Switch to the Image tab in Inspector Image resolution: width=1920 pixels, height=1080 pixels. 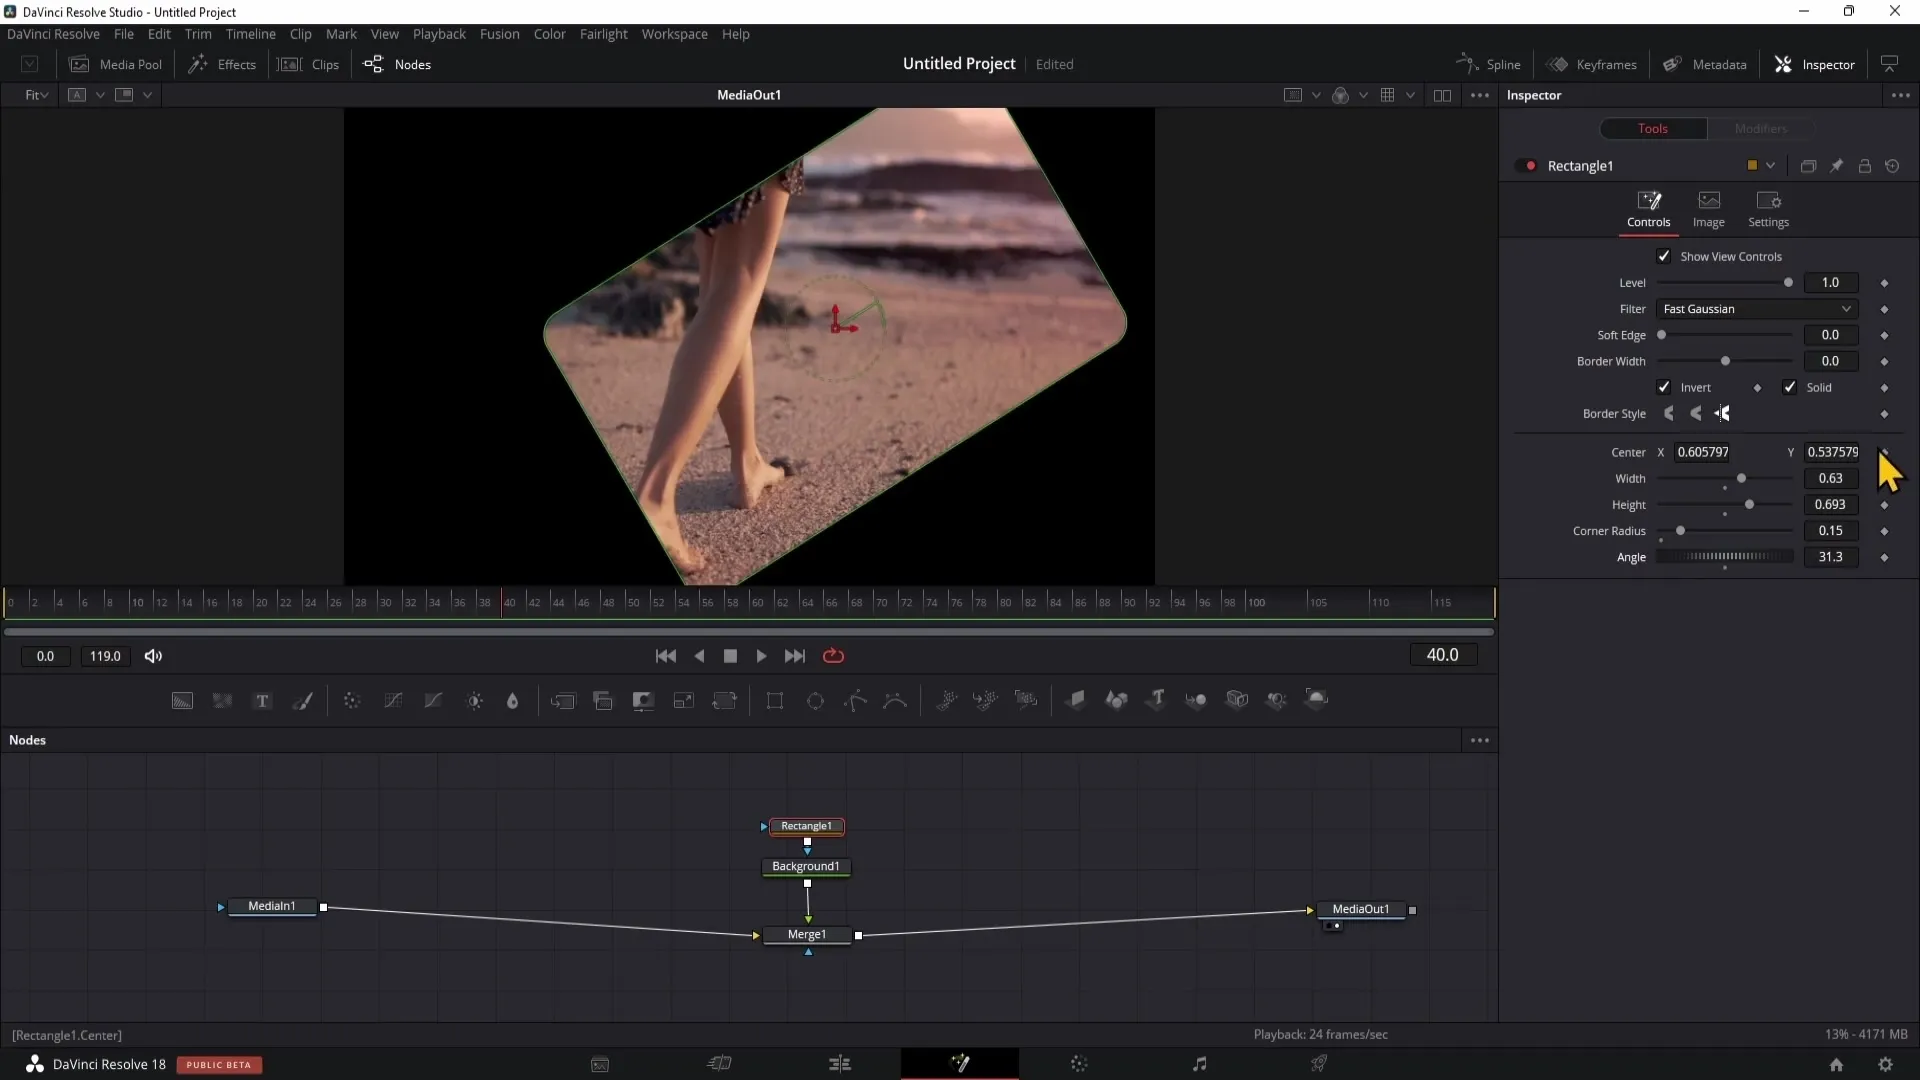point(1709,207)
